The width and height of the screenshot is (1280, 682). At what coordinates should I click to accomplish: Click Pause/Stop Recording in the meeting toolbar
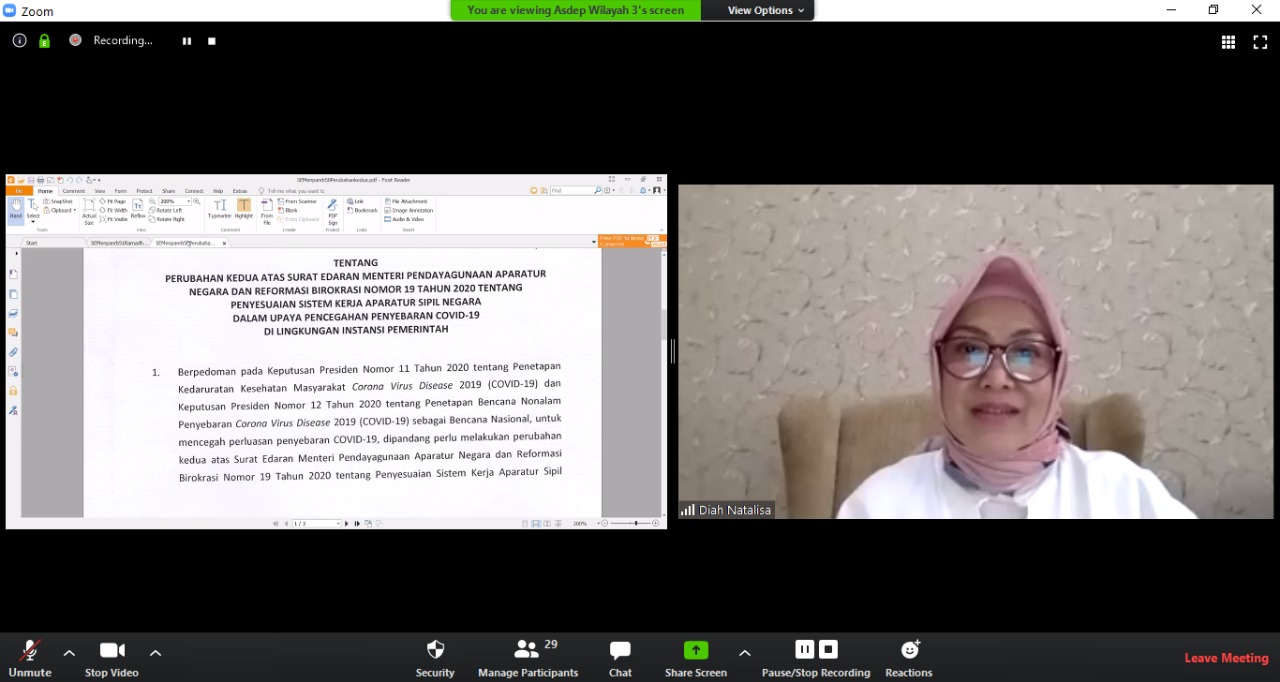(816, 658)
